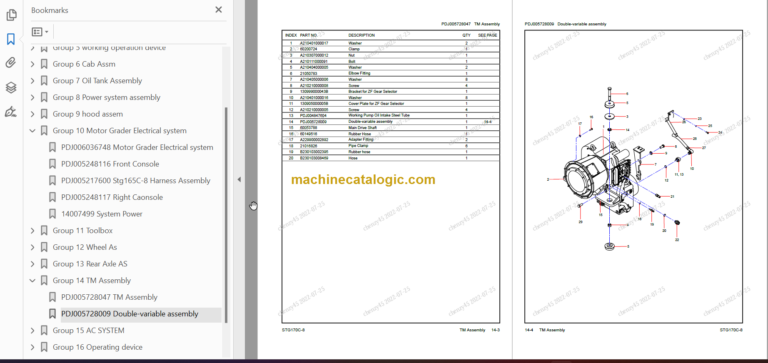This screenshot has height=363, width=768.
Task: Open bookmark Group 11 Toolbox
Action: pyautogui.click(x=82, y=230)
